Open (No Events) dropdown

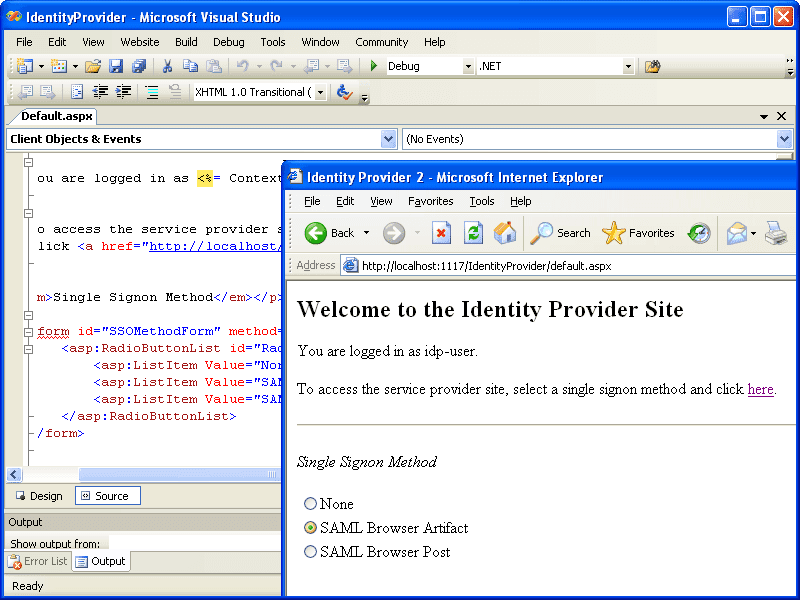tap(784, 139)
